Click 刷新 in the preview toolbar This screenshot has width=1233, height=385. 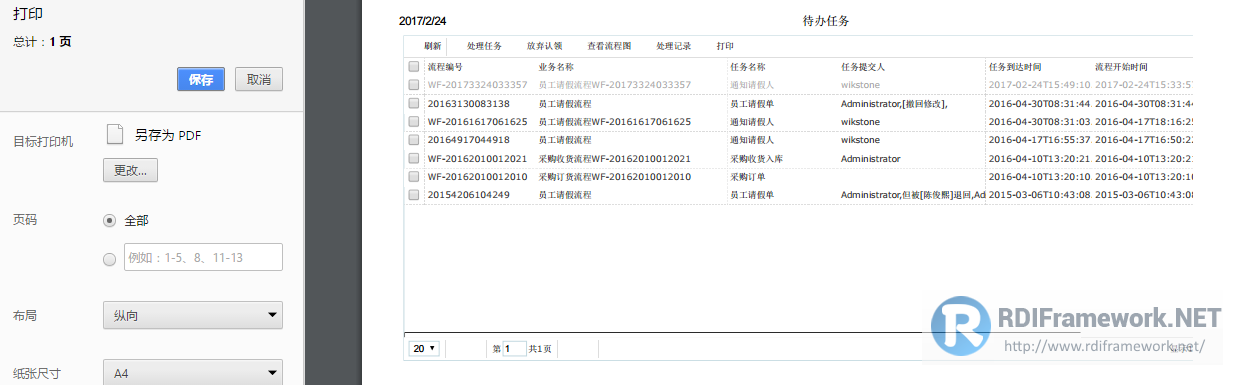(x=432, y=46)
